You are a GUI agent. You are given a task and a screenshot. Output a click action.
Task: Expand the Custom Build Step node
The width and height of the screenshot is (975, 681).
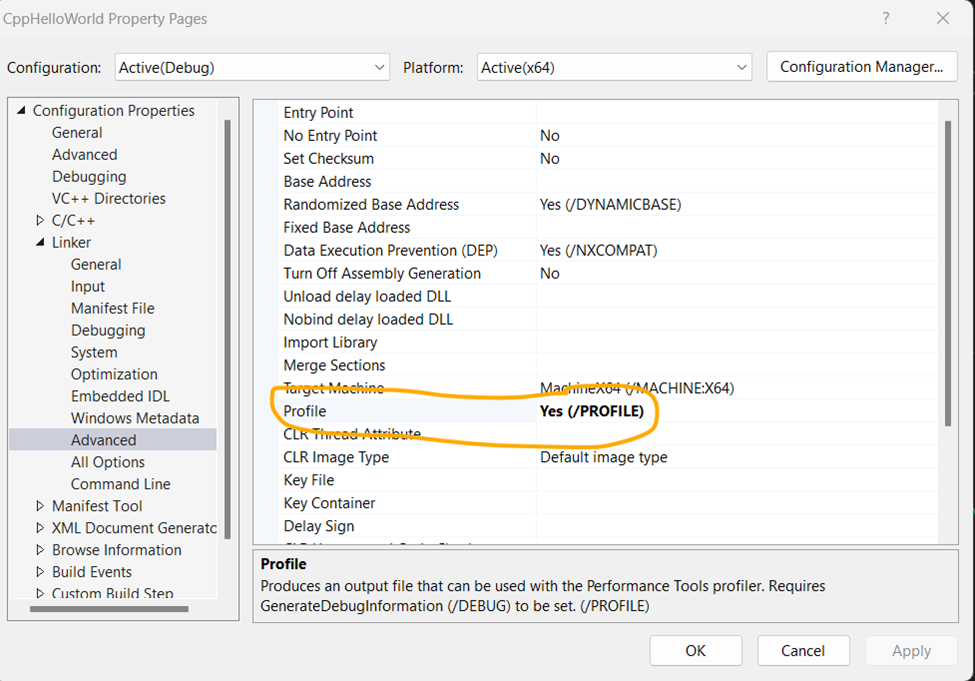(42, 592)
